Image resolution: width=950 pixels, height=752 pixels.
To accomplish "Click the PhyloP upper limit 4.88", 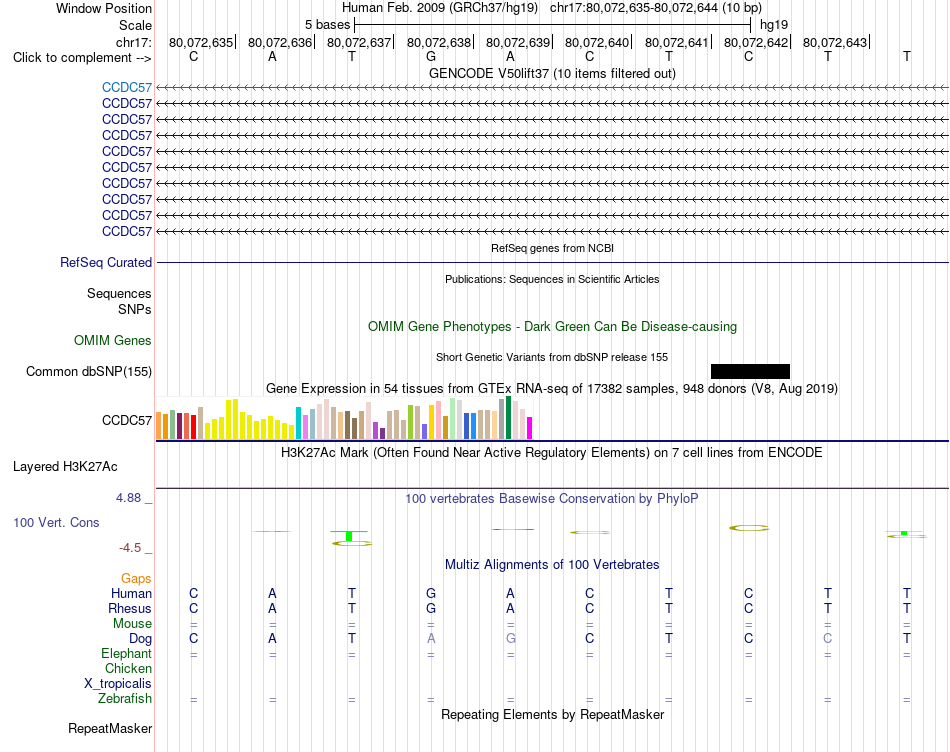I will pos(128,498).
